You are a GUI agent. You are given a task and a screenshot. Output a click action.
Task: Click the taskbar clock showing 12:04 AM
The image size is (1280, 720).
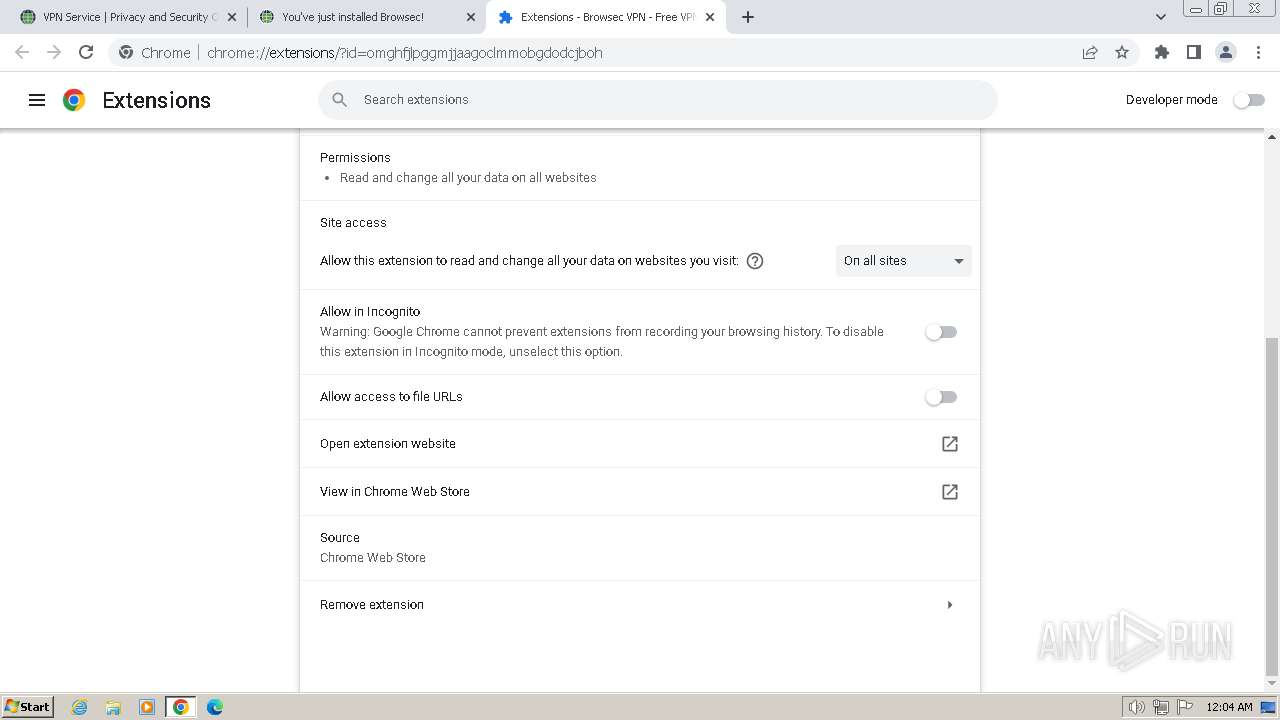point(1229,707)
